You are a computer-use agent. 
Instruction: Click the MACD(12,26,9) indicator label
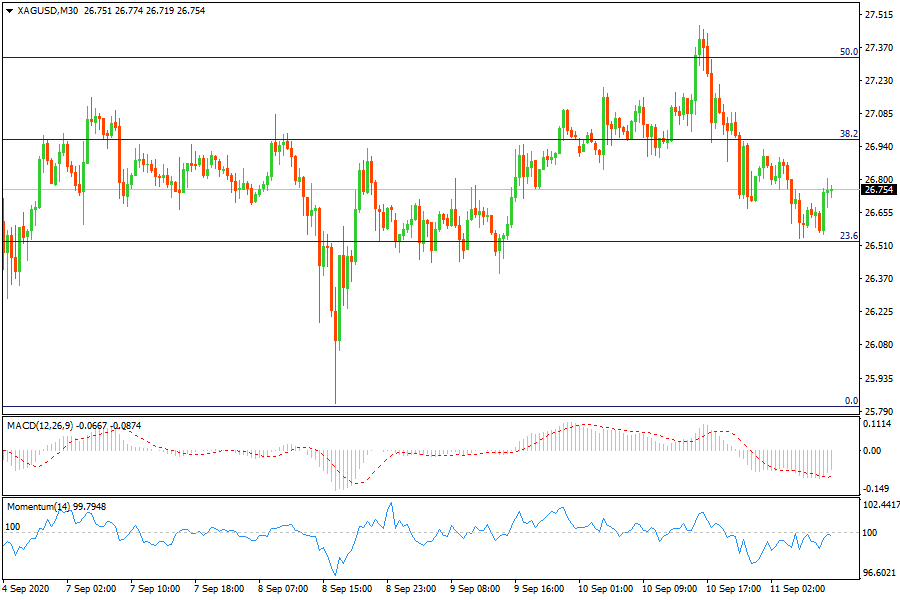coord(39,426)
